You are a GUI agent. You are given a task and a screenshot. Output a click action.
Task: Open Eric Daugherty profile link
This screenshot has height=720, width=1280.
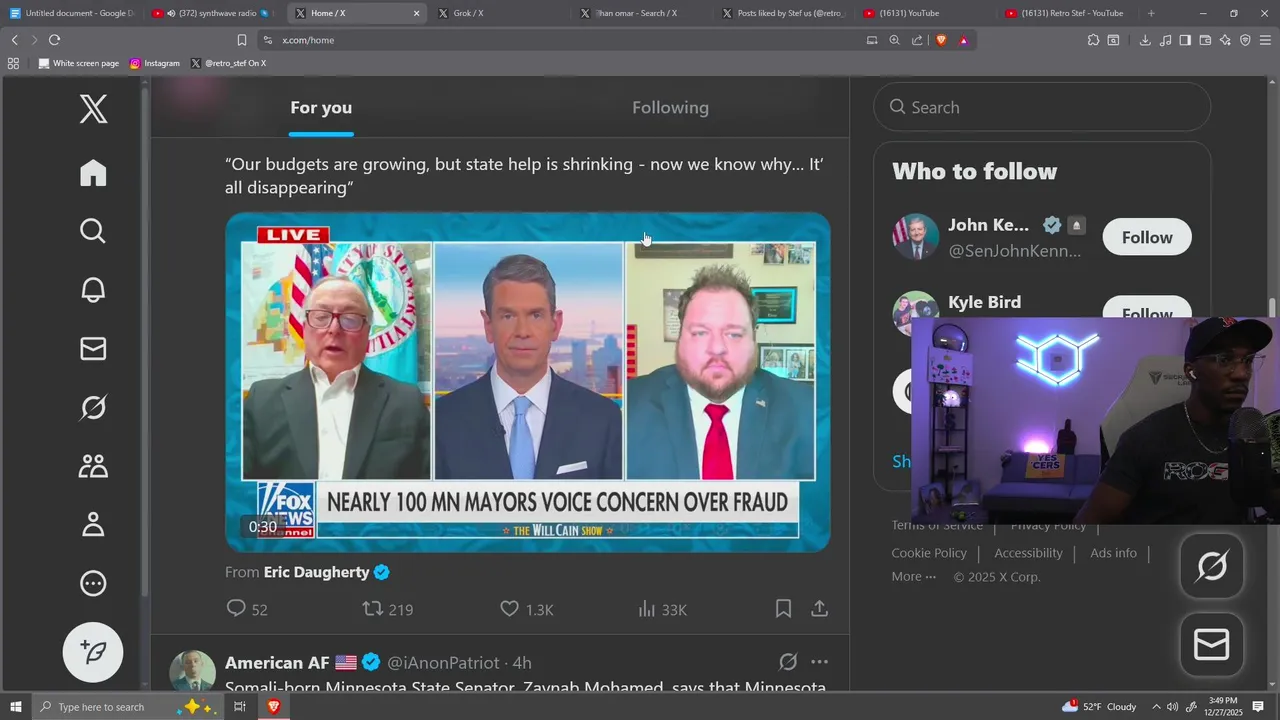coord(316,572)
